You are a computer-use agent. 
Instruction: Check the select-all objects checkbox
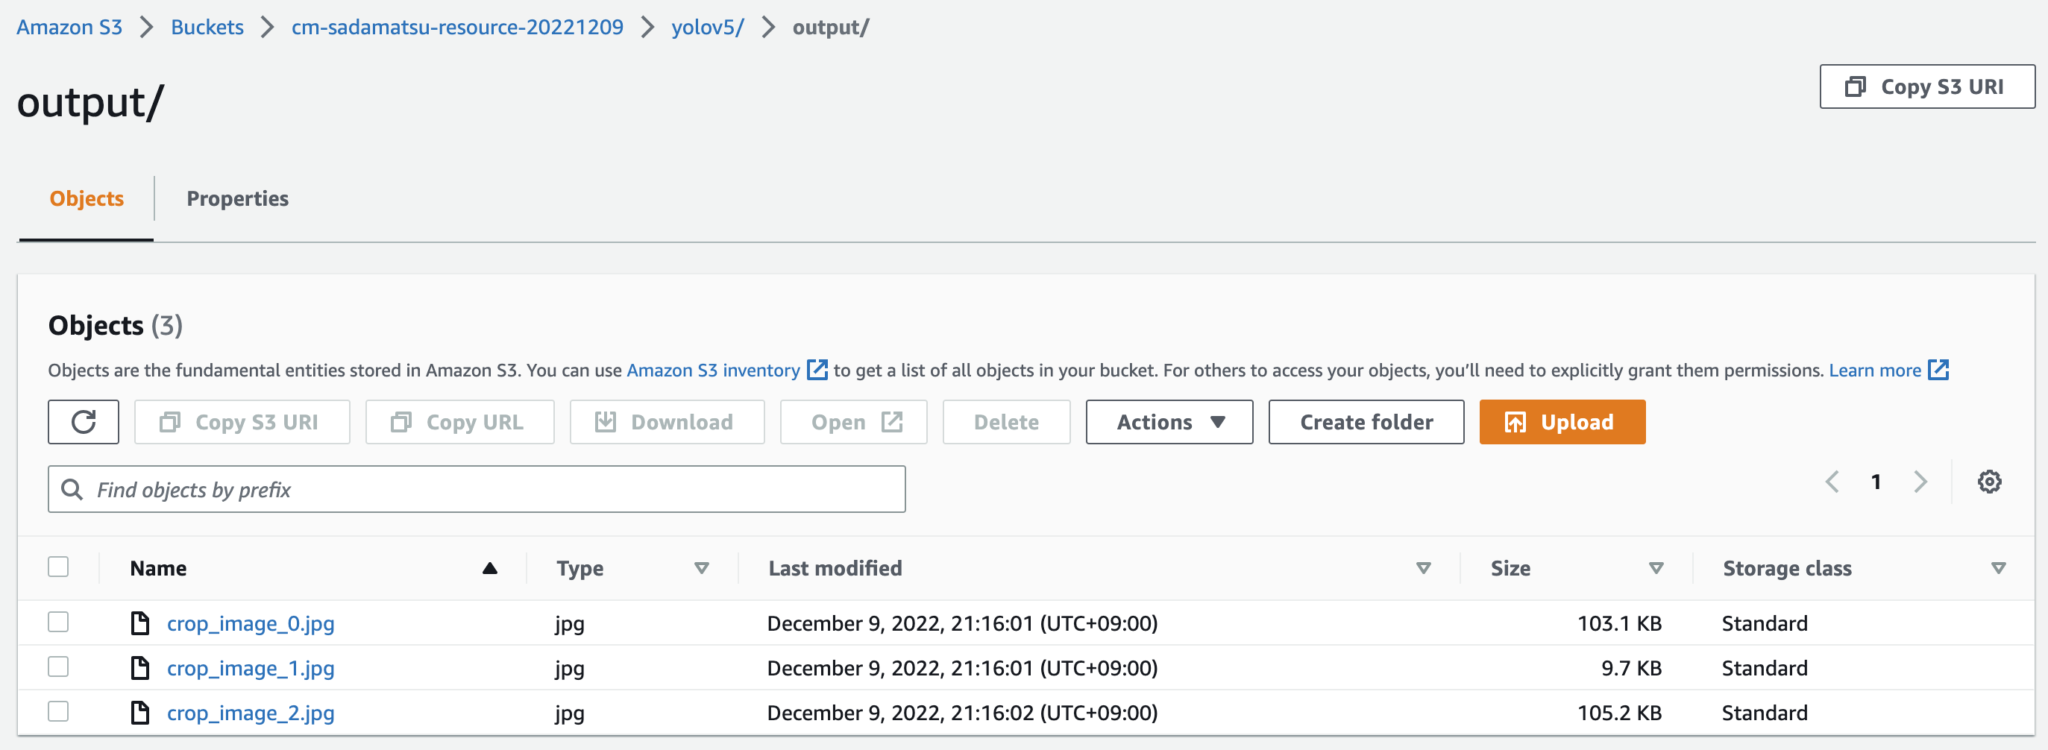(x=59, y=566)
